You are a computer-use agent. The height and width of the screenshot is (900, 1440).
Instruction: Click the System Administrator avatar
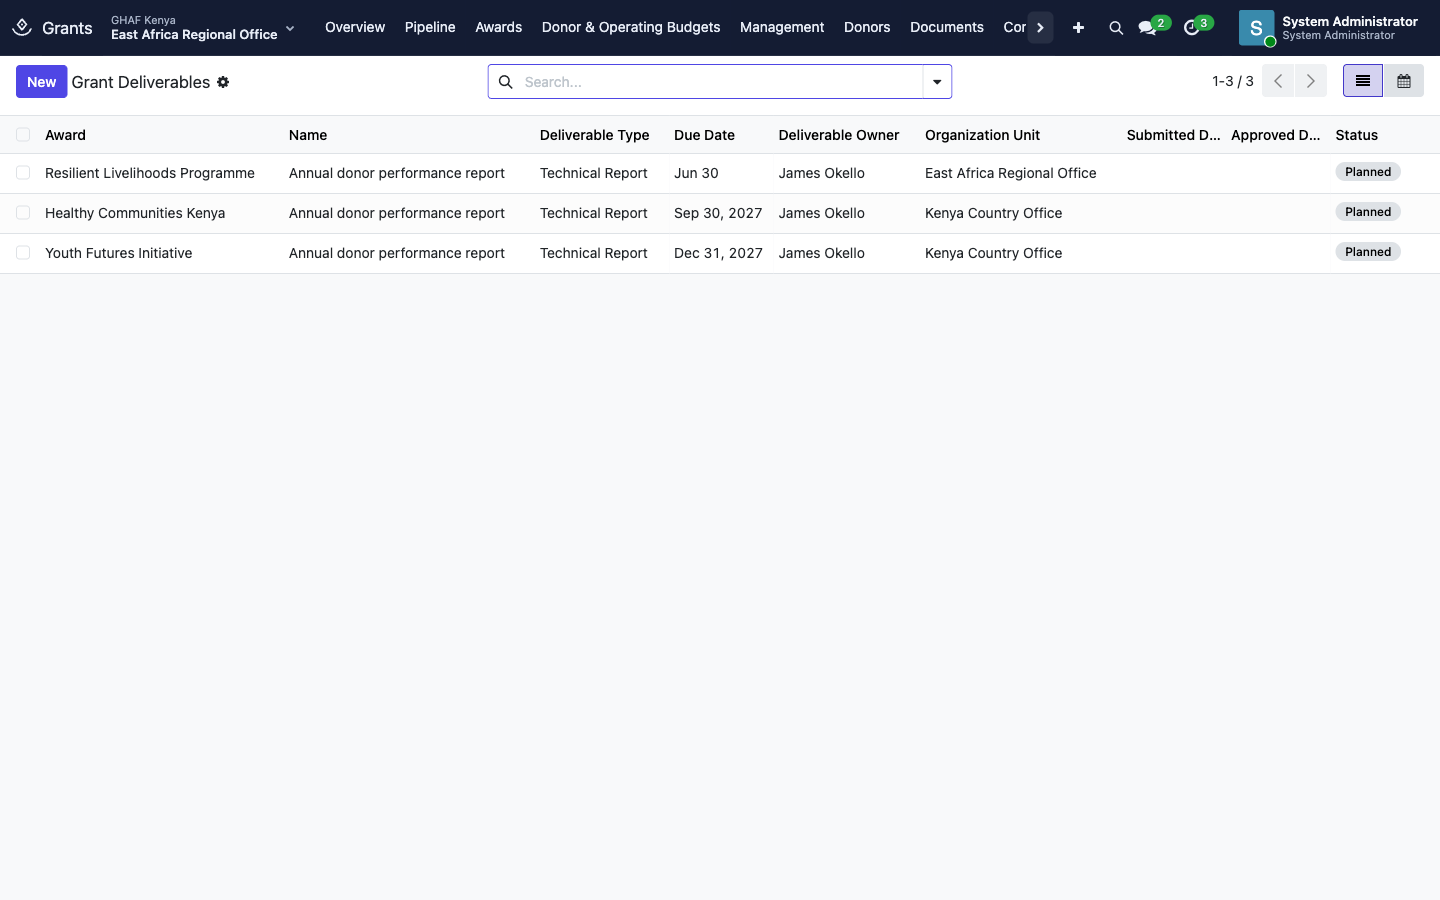coord(1257,28)
